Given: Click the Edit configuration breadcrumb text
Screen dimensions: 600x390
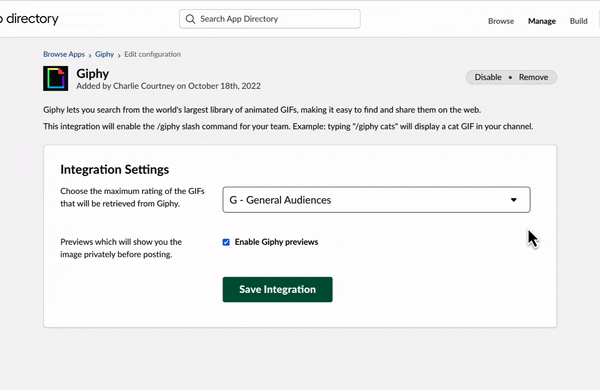Looking at the screenshot, I should 152,54.
